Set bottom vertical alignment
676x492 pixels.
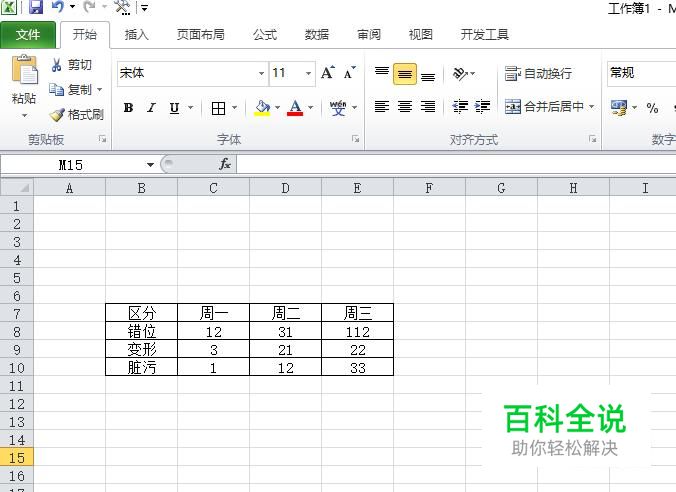click(x=428, y=75)
